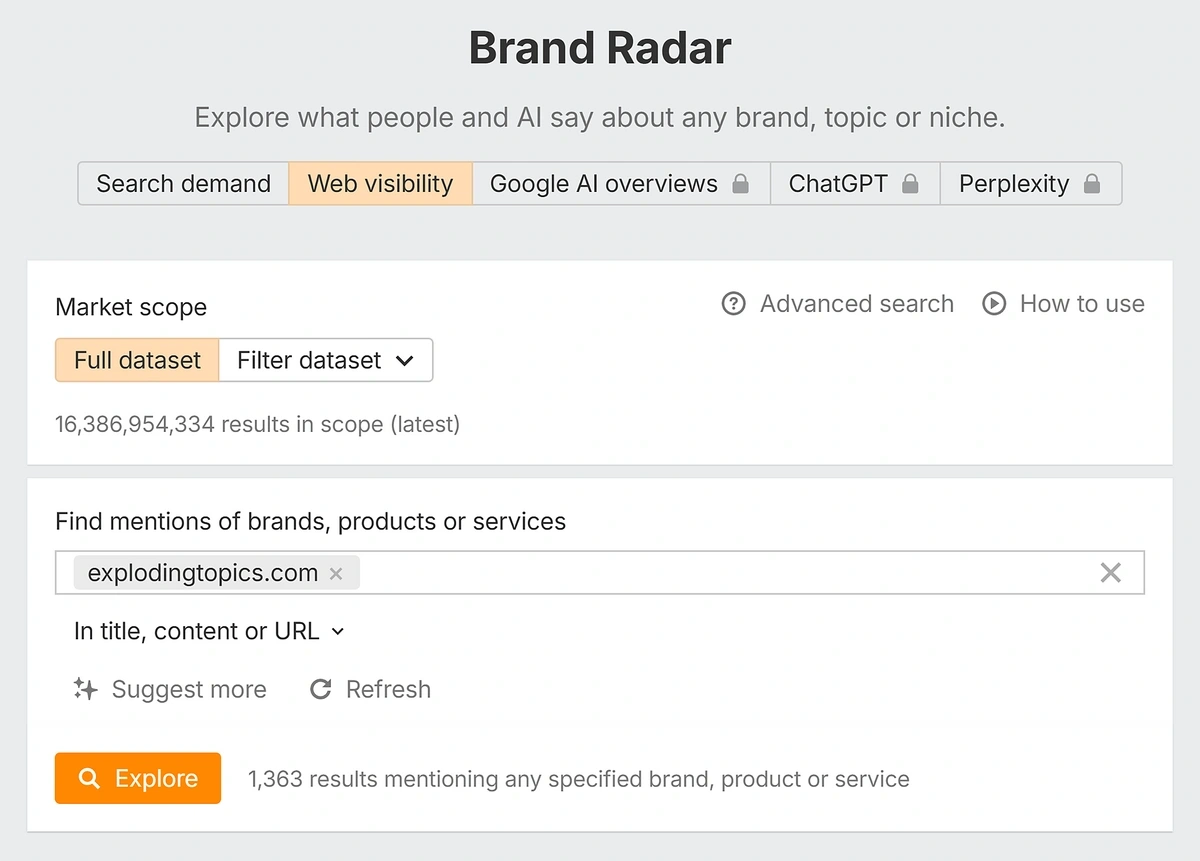Click the Market scope label
The height and width of the screenshot is (861, 1200).
coord(131,307)
